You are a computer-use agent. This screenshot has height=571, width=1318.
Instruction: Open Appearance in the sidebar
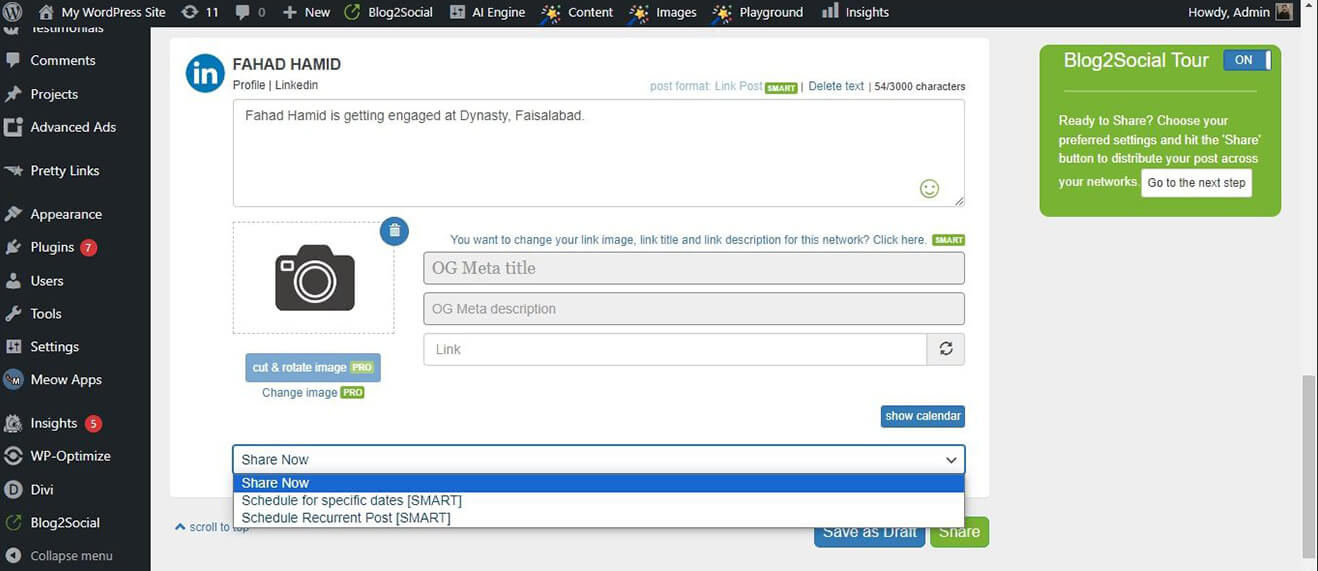(66, 214)
